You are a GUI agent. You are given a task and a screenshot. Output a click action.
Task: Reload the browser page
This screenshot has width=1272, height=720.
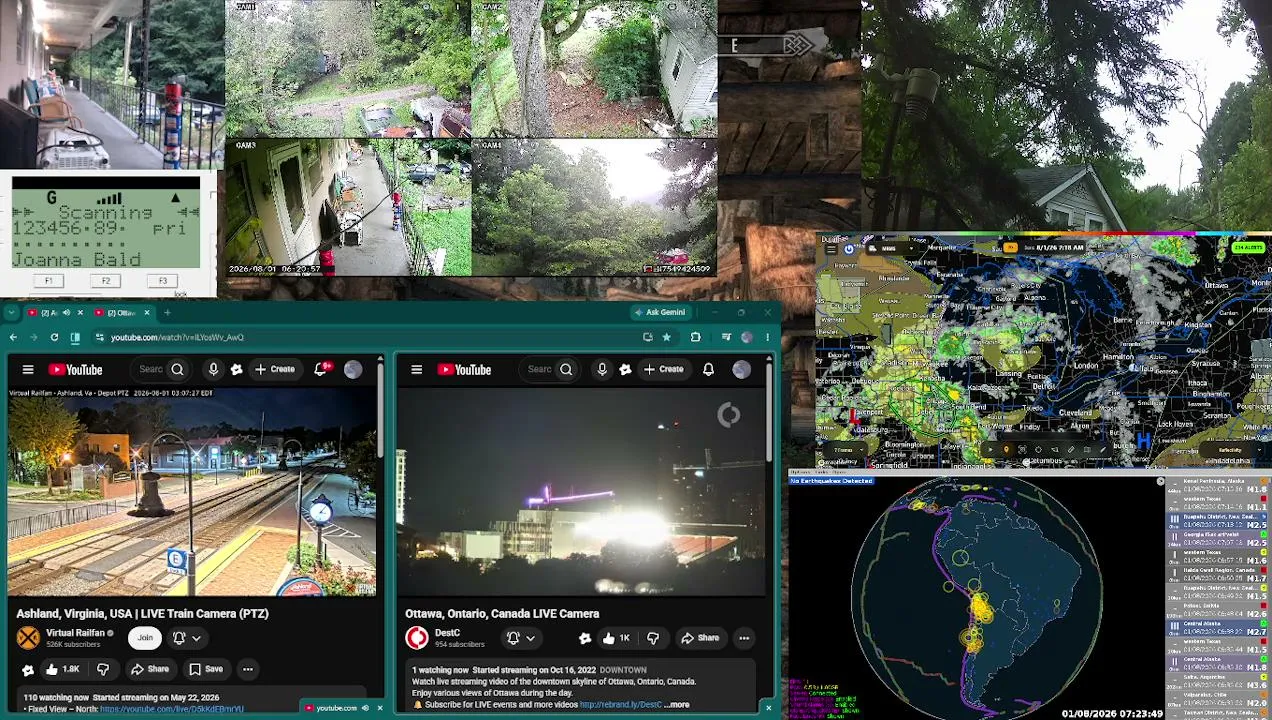tap(54, 338)
